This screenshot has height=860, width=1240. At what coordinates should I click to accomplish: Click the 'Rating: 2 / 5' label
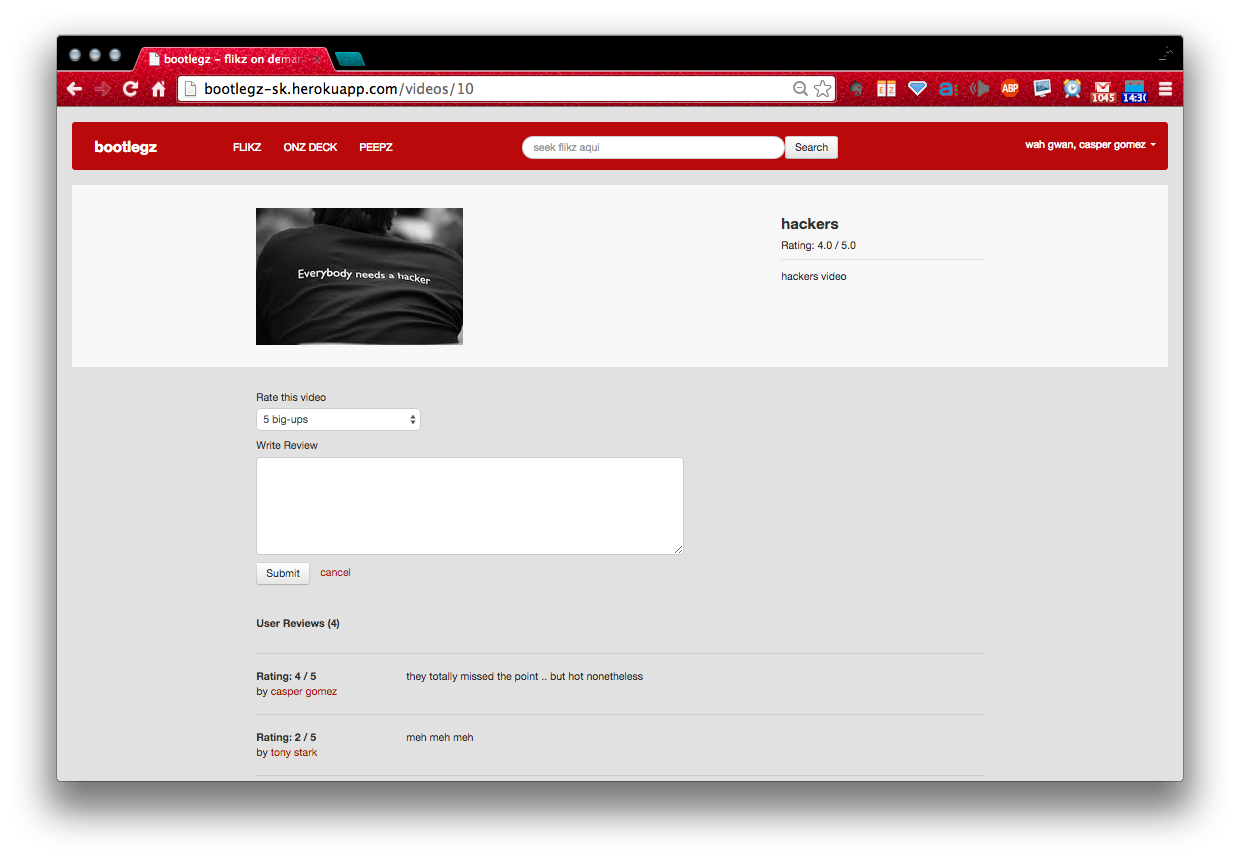coord(286,738)
